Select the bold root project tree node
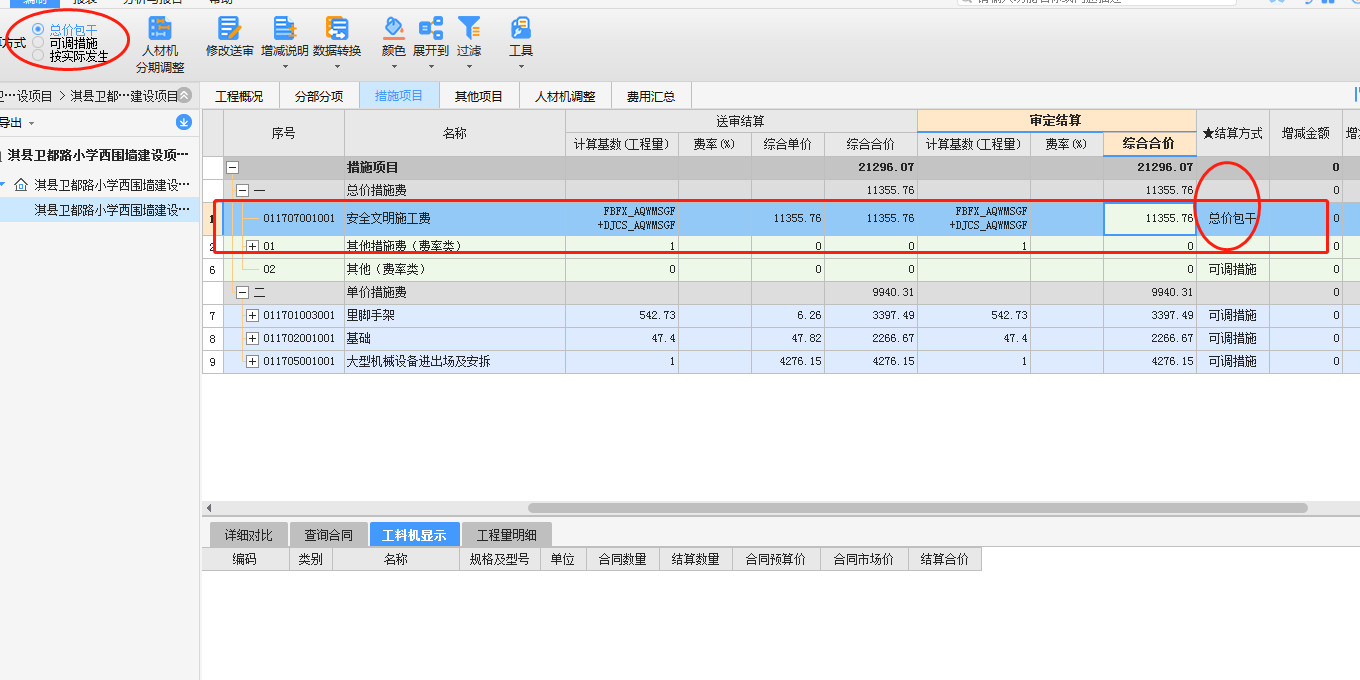The height and width of the screenshot is (680, 1360). (x=98, y=155)
